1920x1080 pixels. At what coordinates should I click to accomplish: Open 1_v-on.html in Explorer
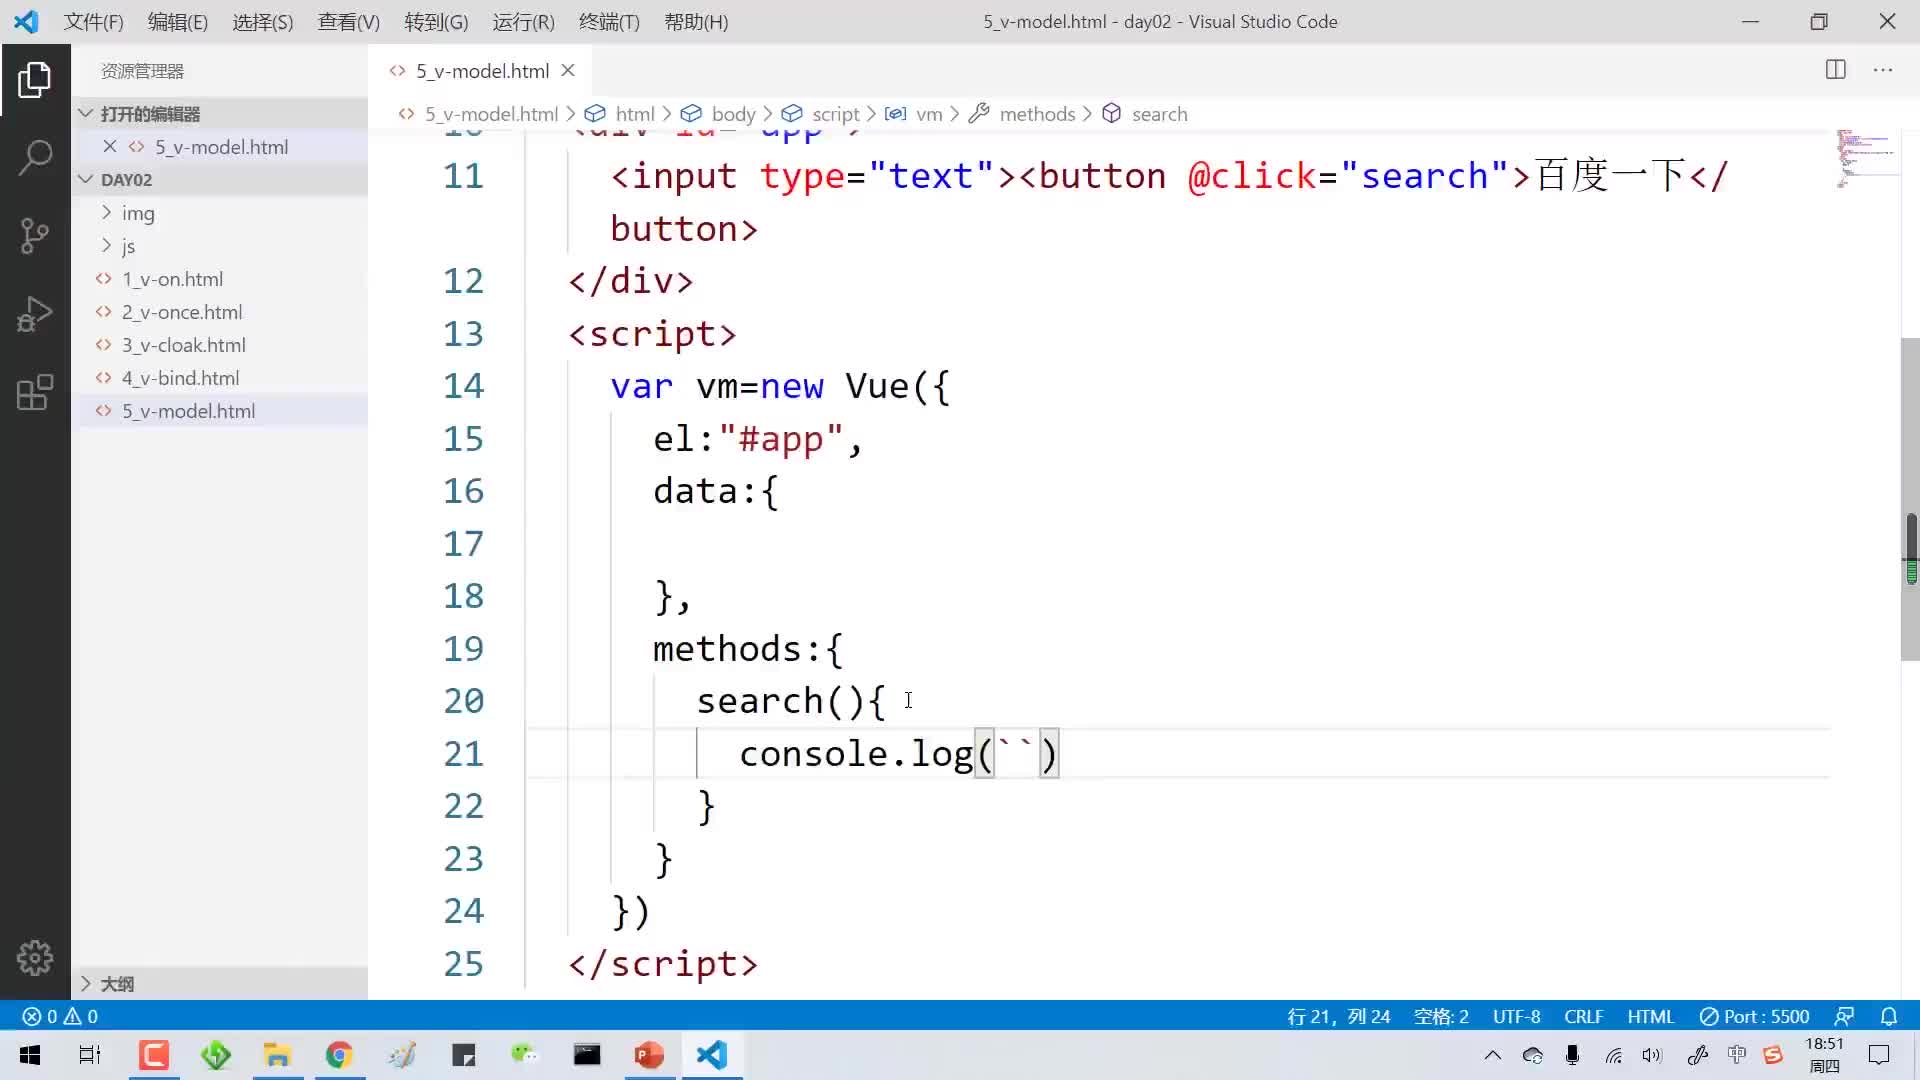(x=173, y=278)
